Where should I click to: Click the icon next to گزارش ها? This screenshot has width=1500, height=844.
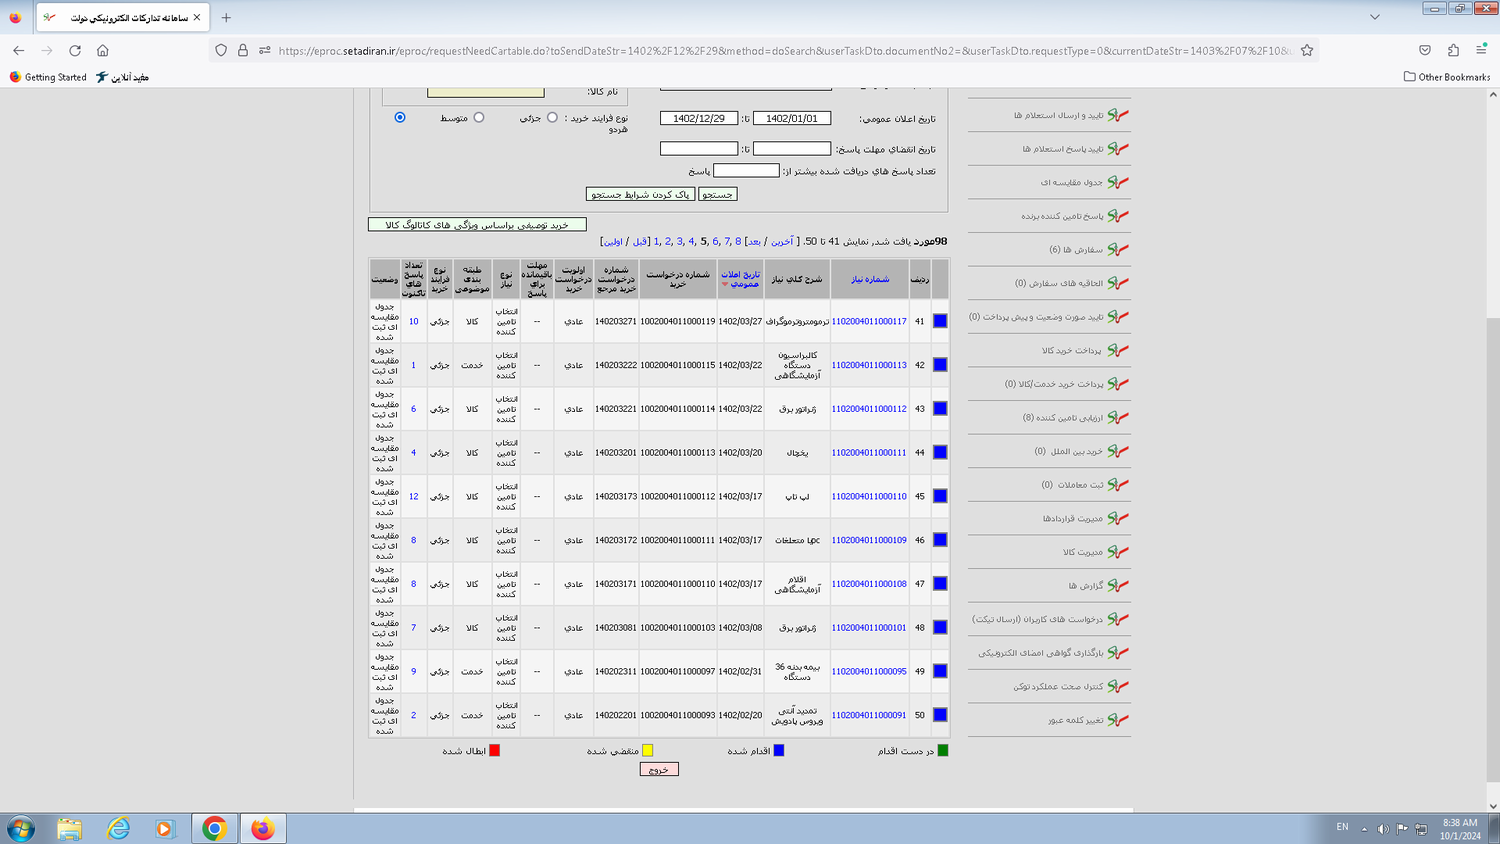1118,585
